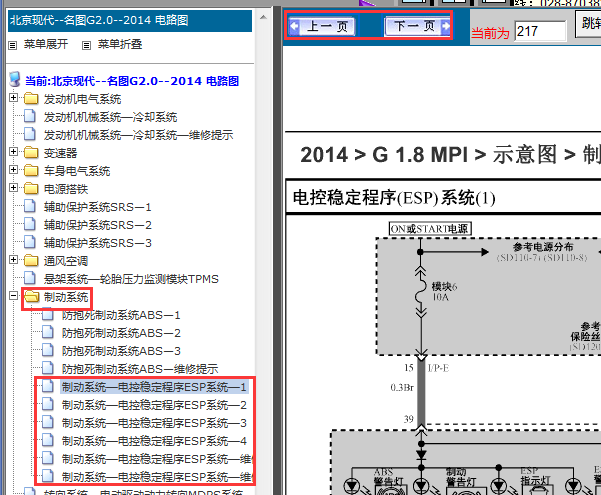The height and width of the screenshot is (495, 601).
Task: Click the 北京现代--名图G2.0--2014 电路图 header title
Action: click(99, 20)
